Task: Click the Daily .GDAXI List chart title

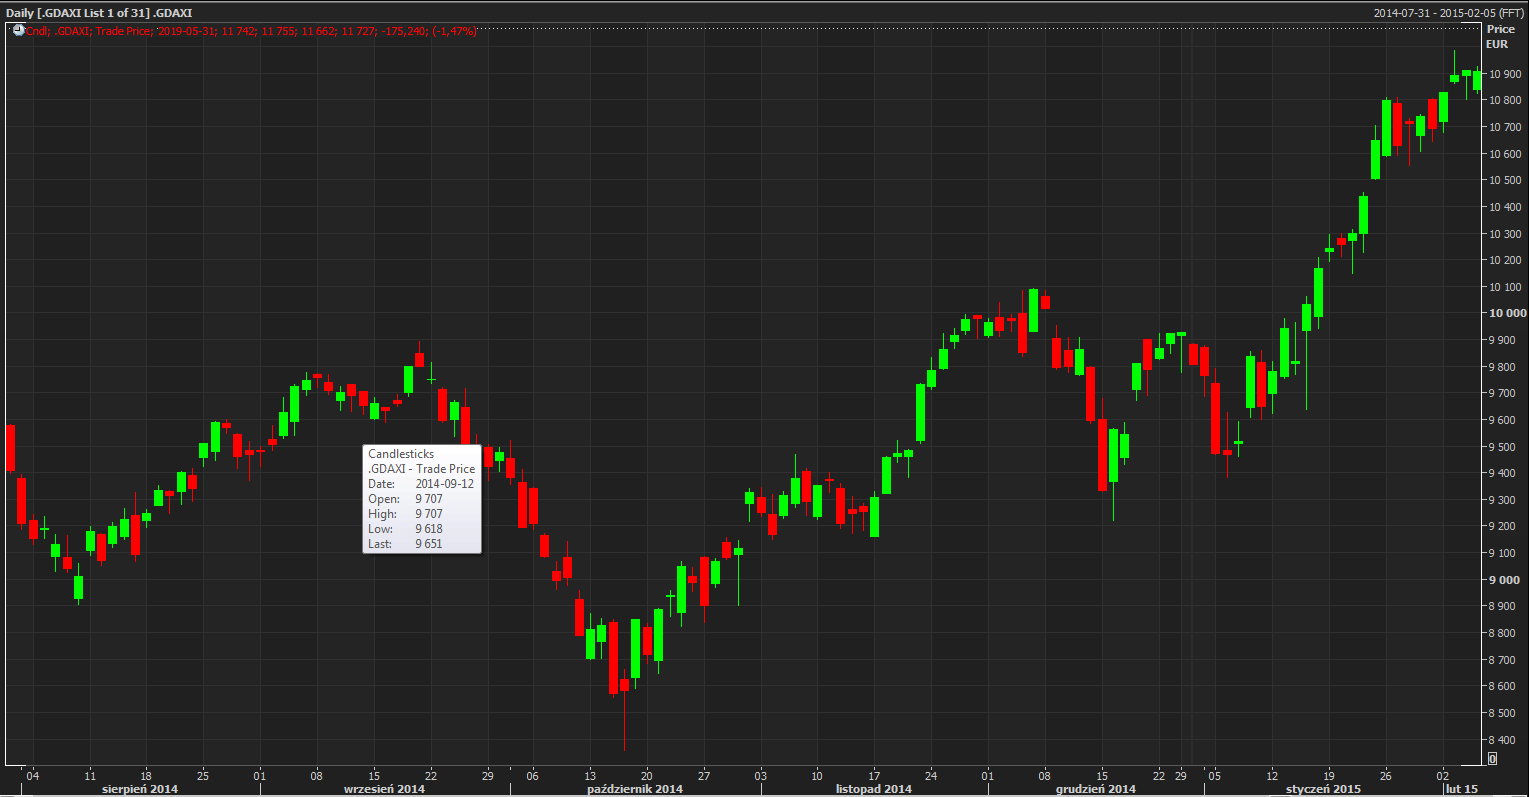Action: pos(99,13)
